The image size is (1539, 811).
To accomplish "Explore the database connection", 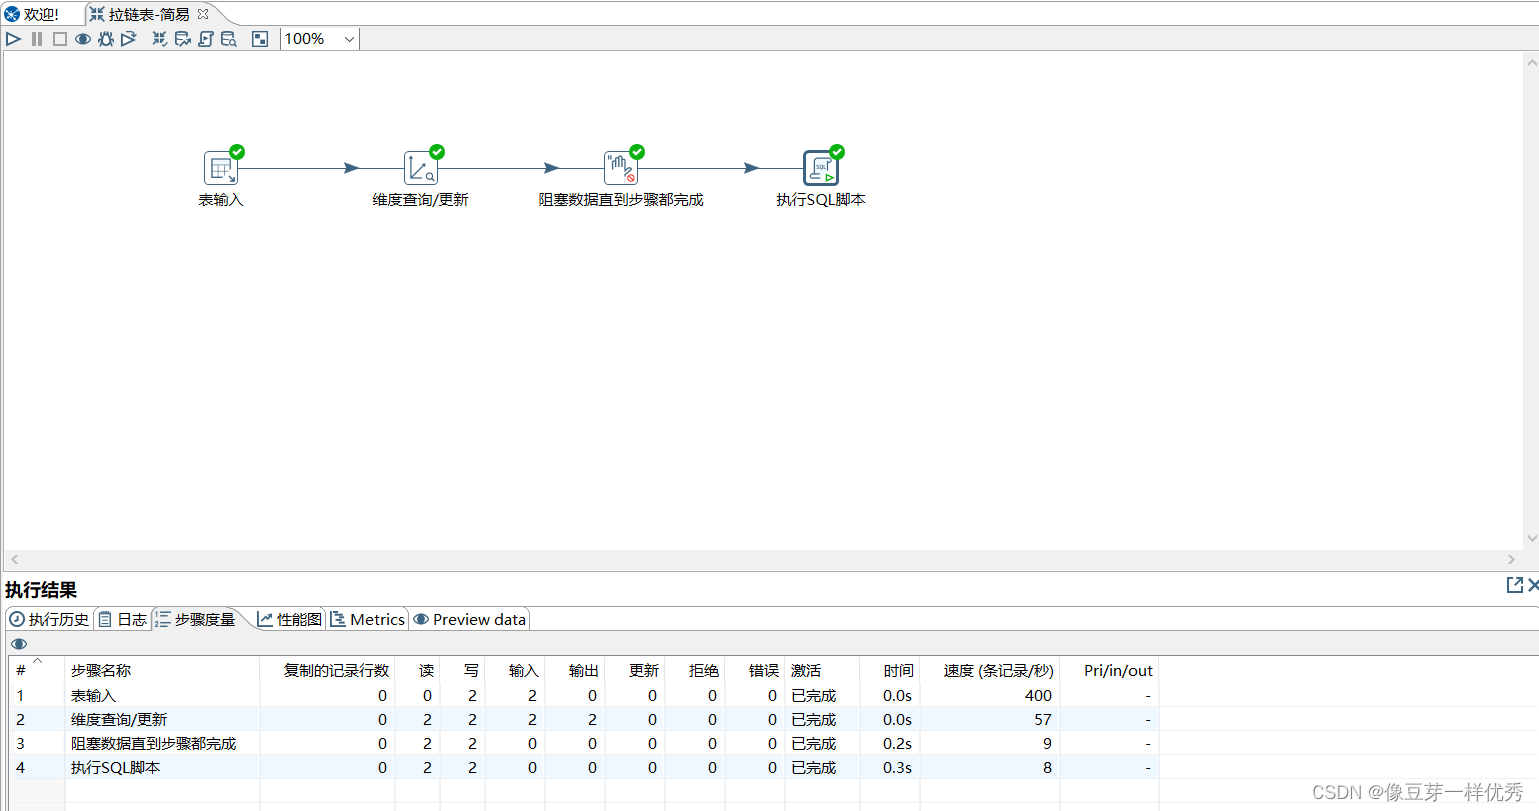I will 229,39.
